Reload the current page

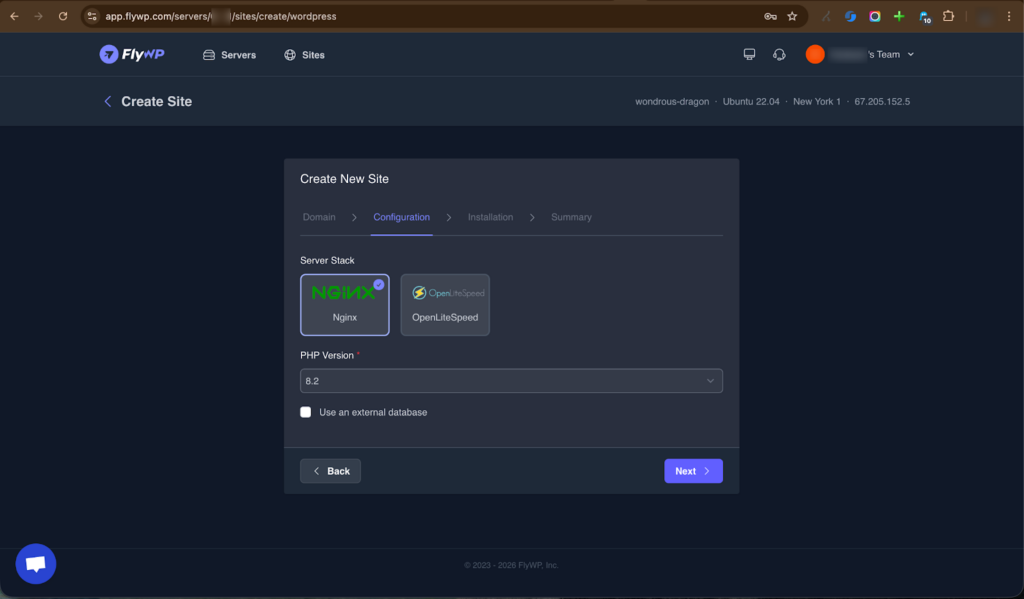tap(63, 16)
